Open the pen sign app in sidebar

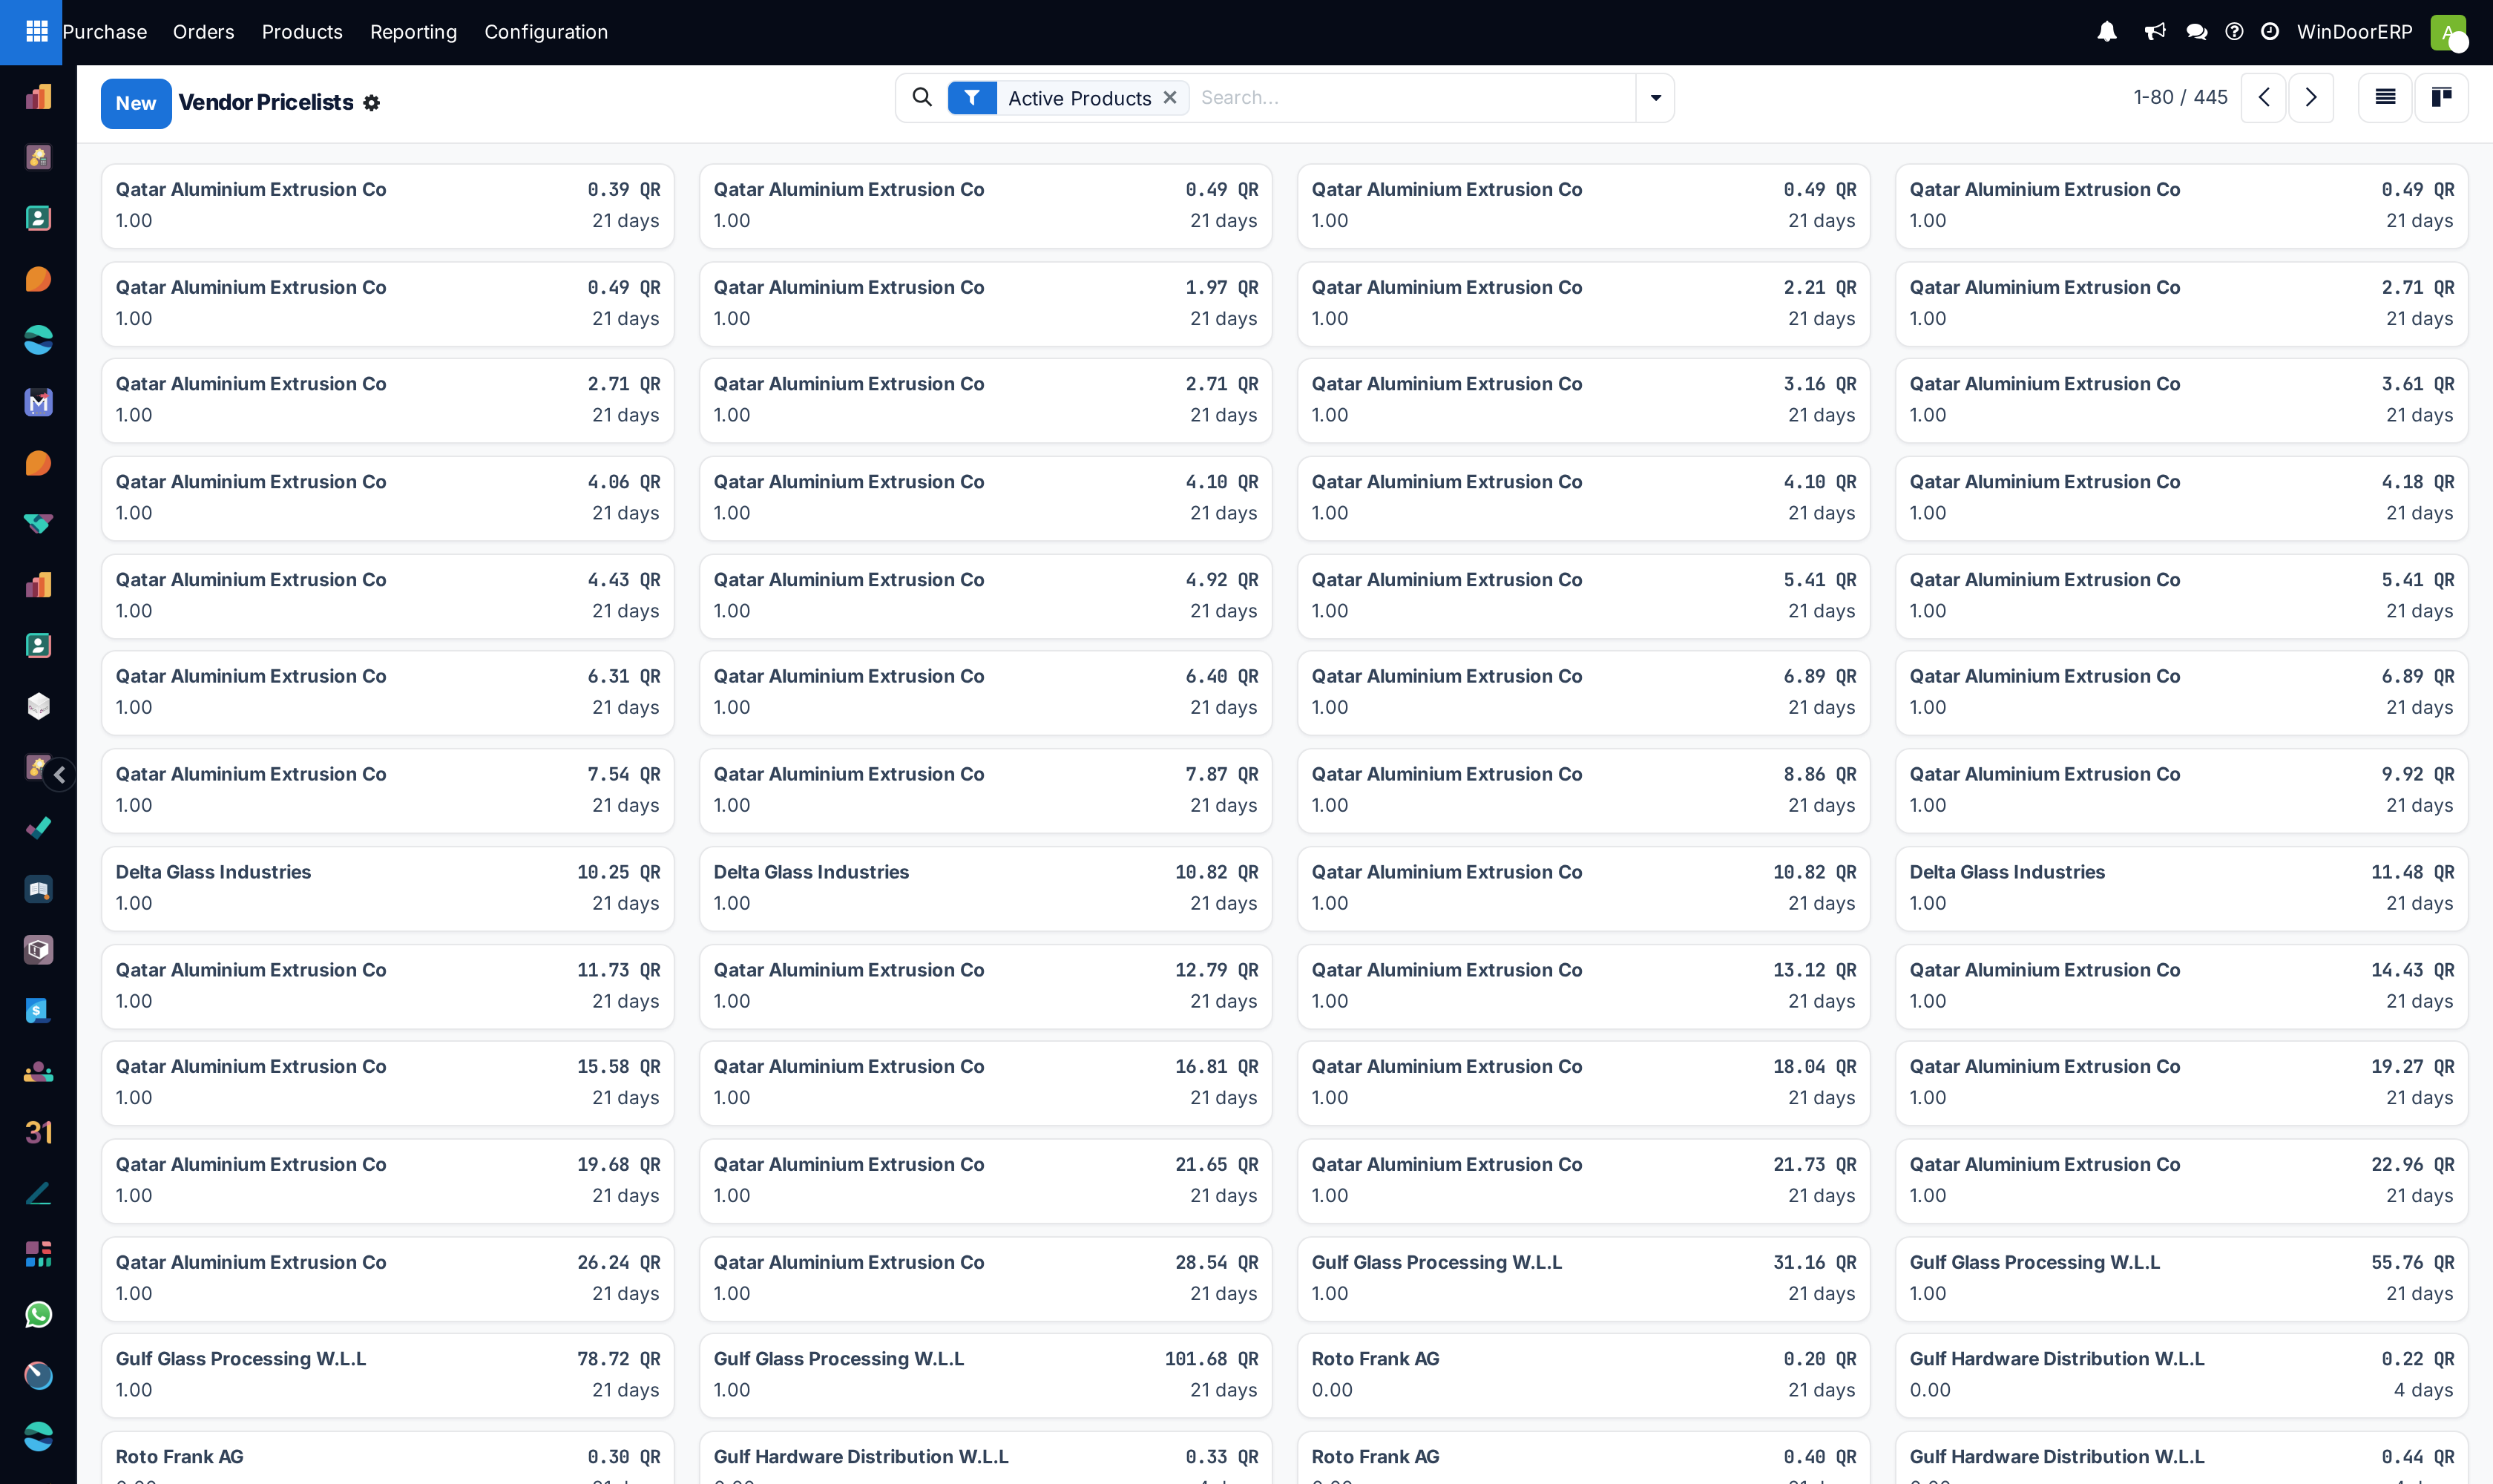(x=38, y=1193)
